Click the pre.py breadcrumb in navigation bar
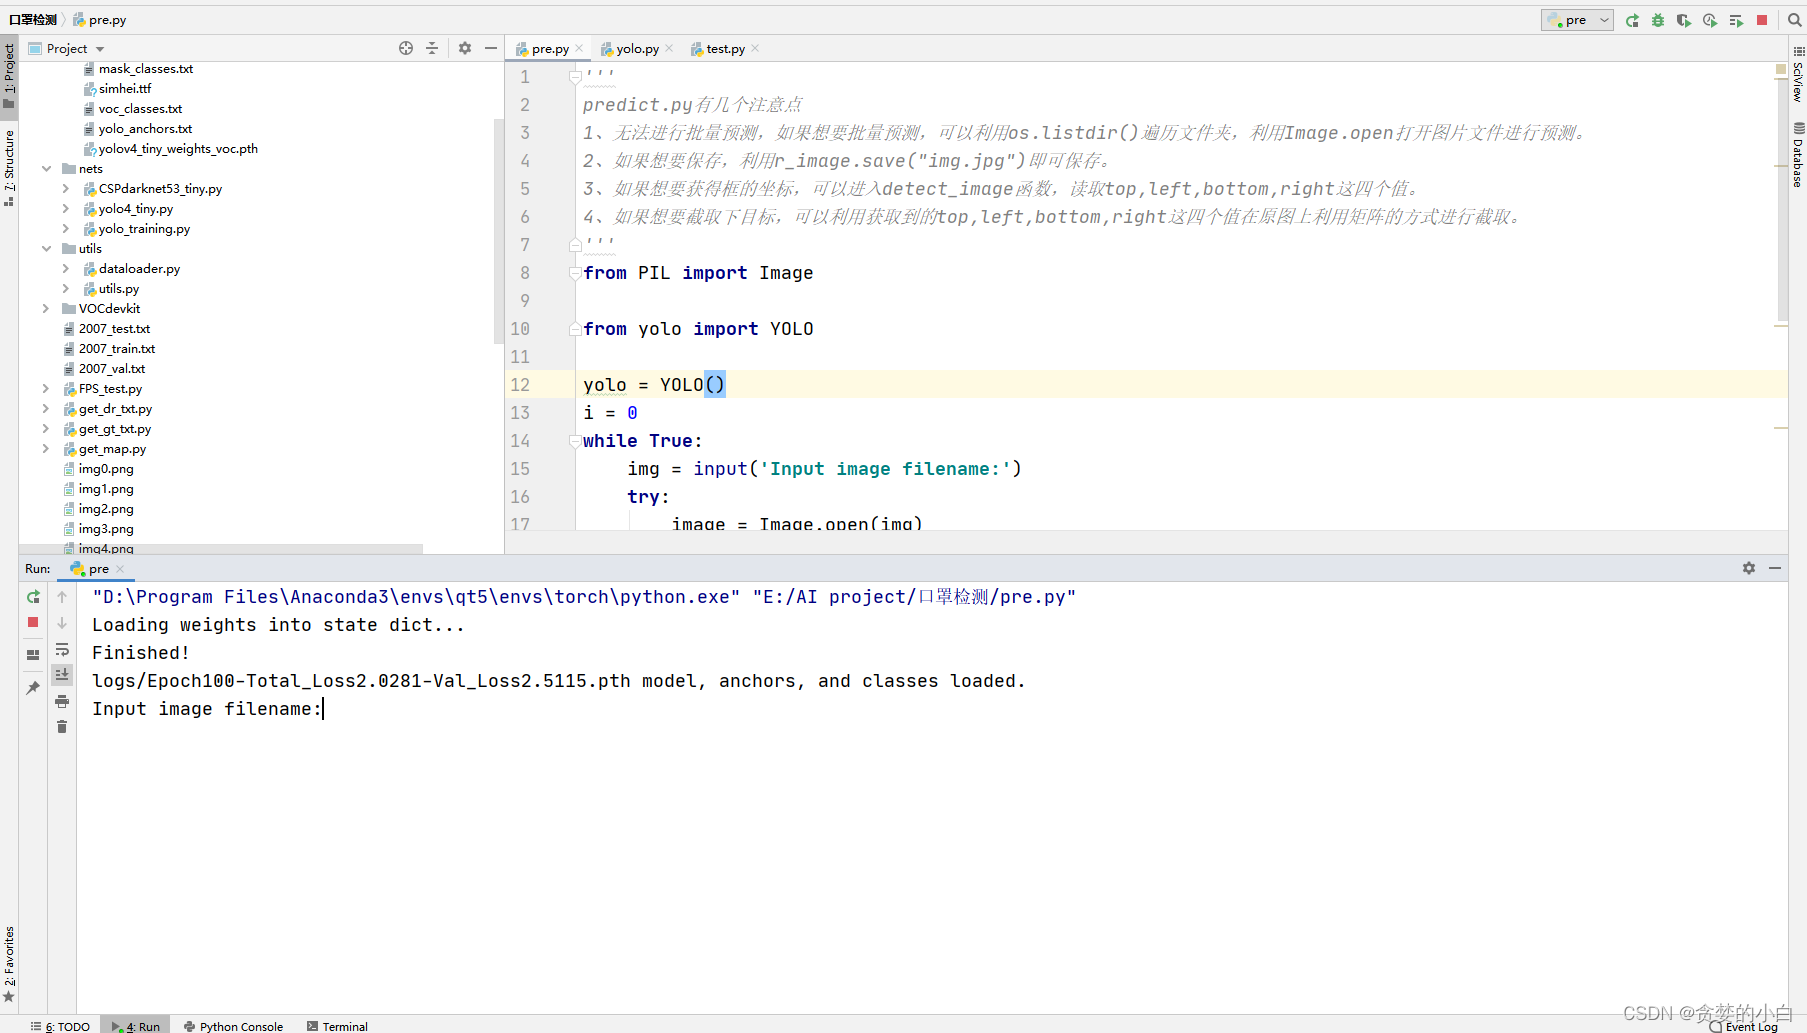Image resolution: width=1807 pixels, height=1033 pixels. 99,20
